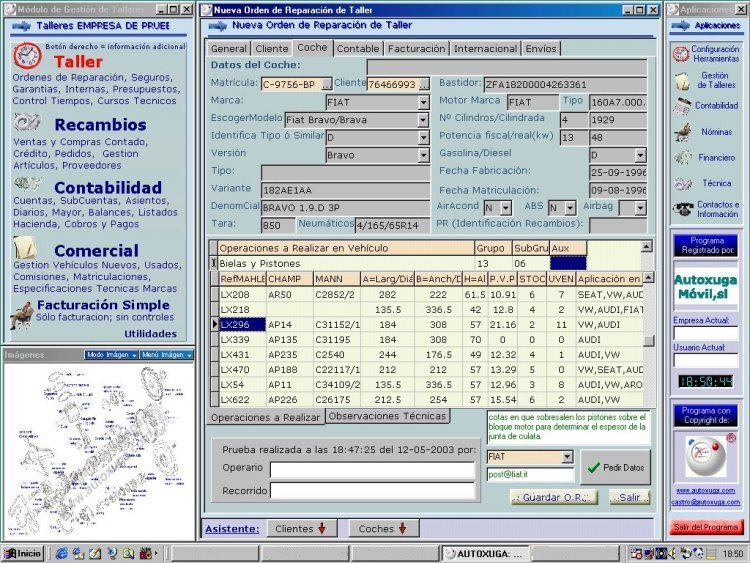The image size is (750, 563).
Task: Click the Coches assistant button
Action: (x=384, y=529)
